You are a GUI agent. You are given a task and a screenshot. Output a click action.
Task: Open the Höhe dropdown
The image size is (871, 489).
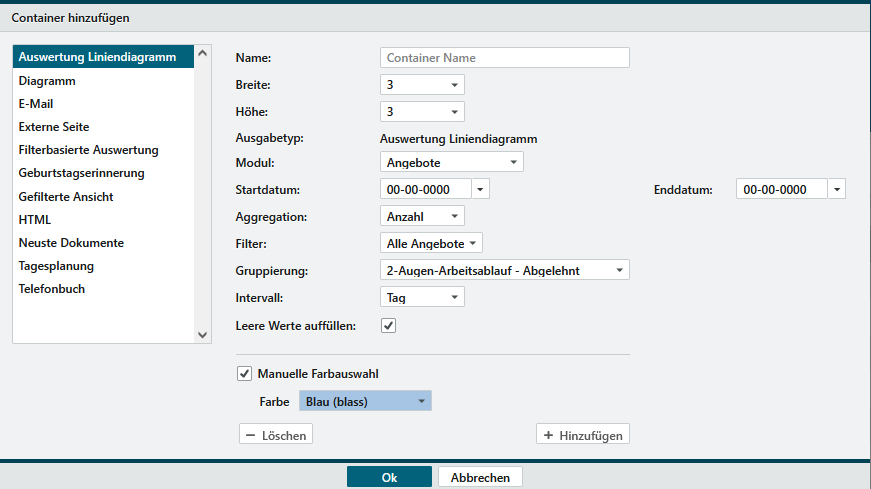tap(422, 111)
